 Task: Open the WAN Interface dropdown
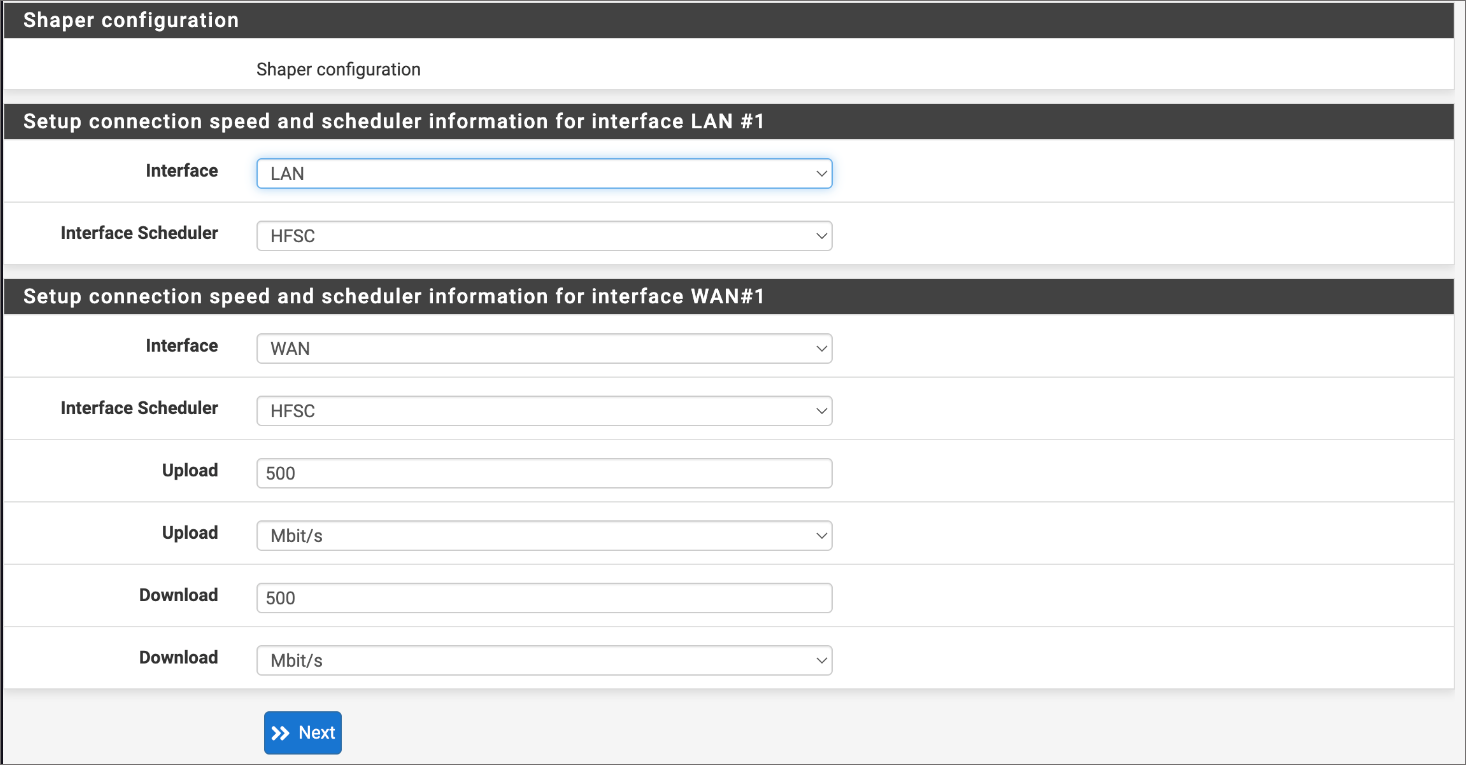544,348
